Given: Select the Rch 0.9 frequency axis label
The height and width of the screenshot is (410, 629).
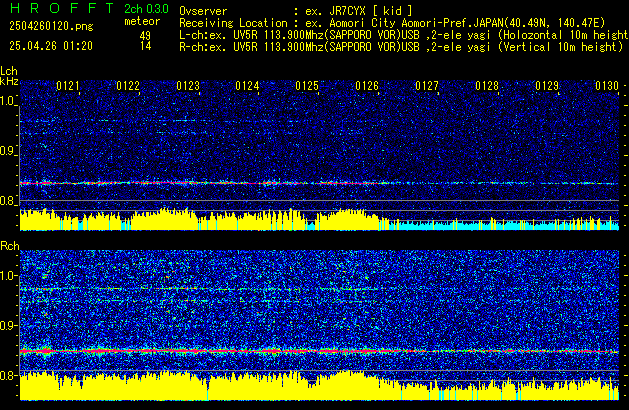Looking at the screenshot, I should click(9, 325).
